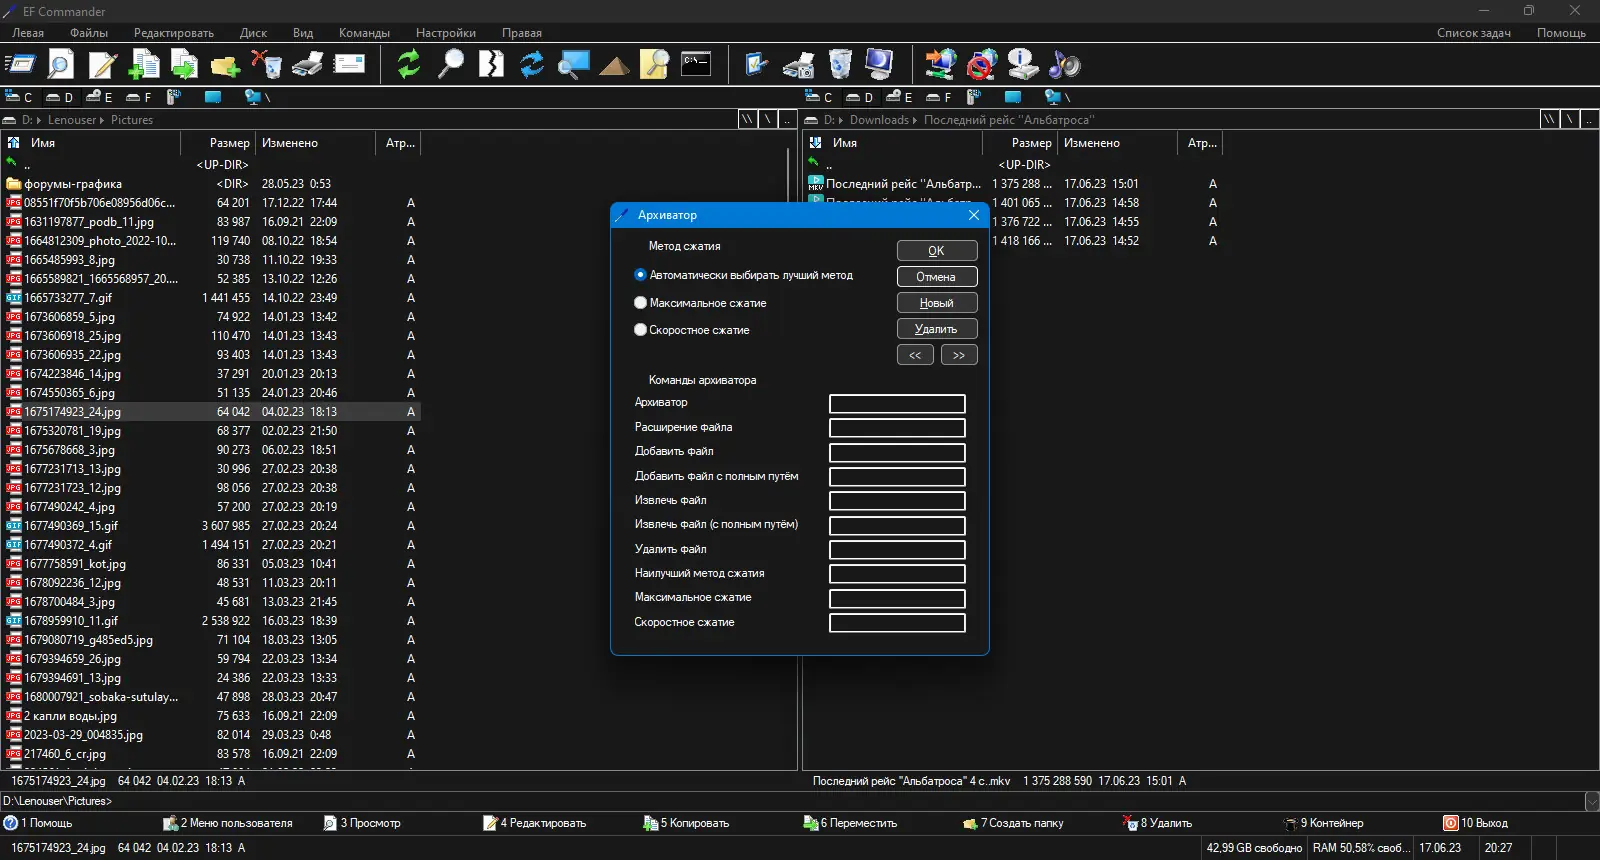Click the 'Архиватор' input field
The height and width of the screenshot is (860, 1600).
click(x=897, y=403)
